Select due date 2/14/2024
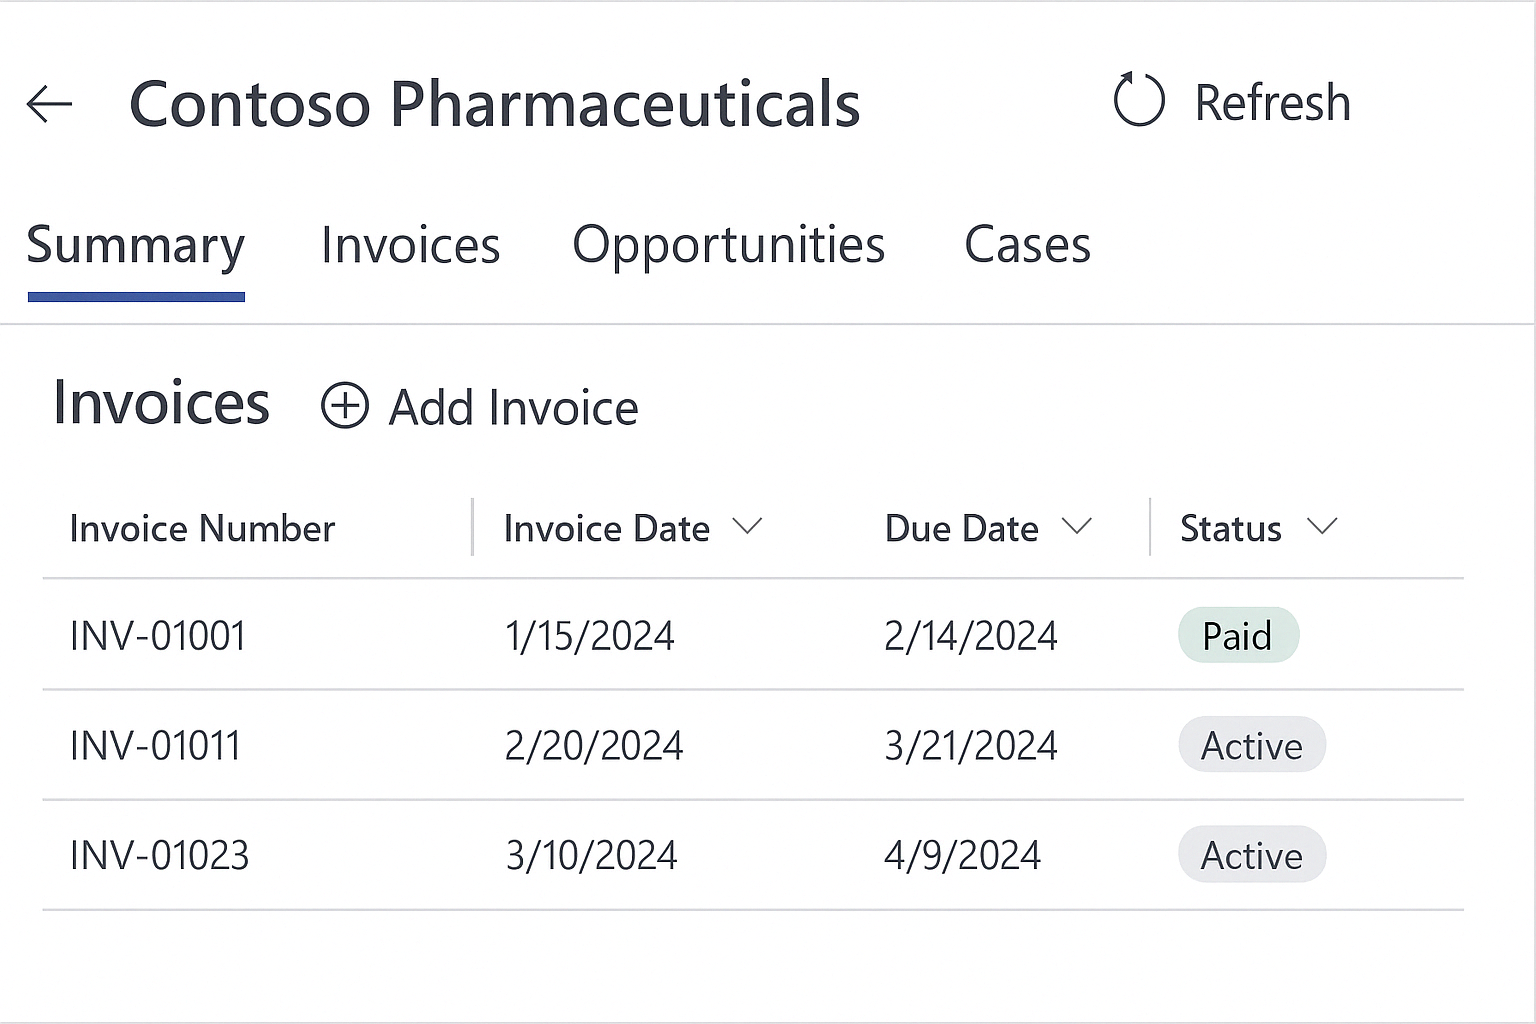 click(970, 636)
